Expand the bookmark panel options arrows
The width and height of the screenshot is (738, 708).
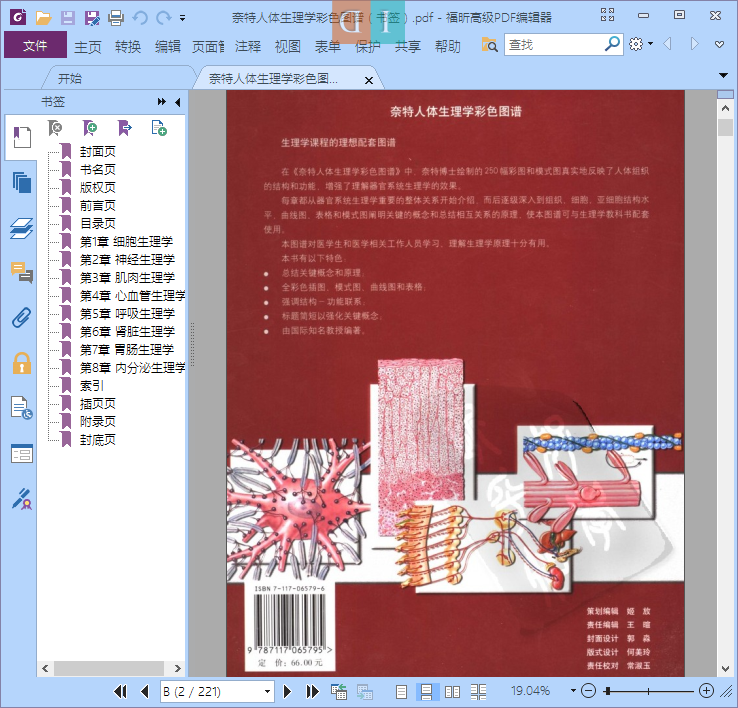pyautogui.click(x=161, y=102)
